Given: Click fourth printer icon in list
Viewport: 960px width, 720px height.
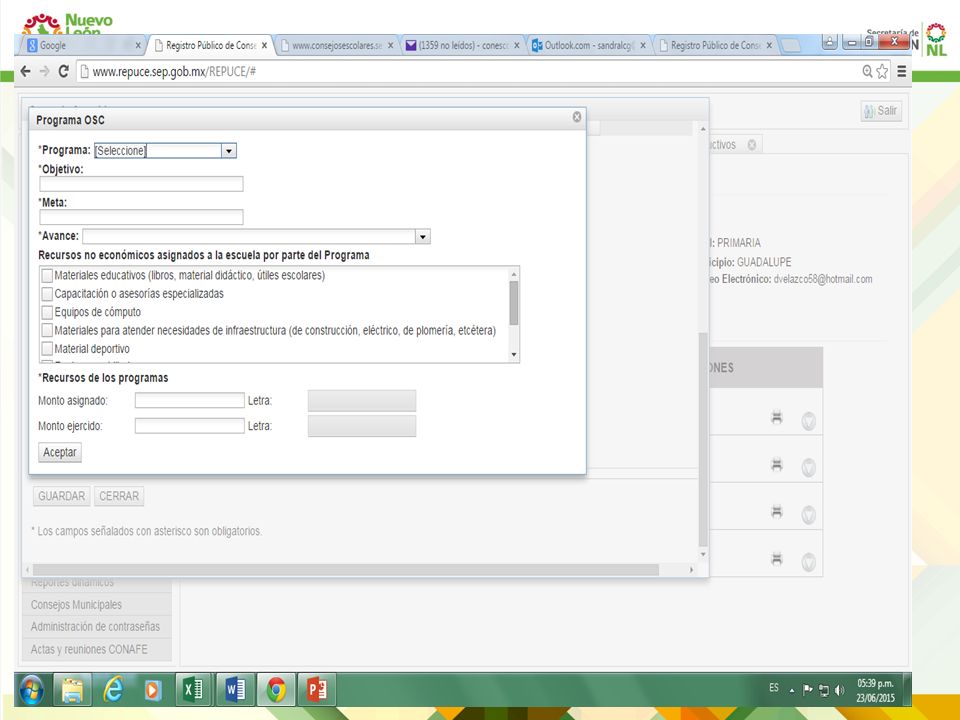Looking at the screenshot, I should 777,559.
